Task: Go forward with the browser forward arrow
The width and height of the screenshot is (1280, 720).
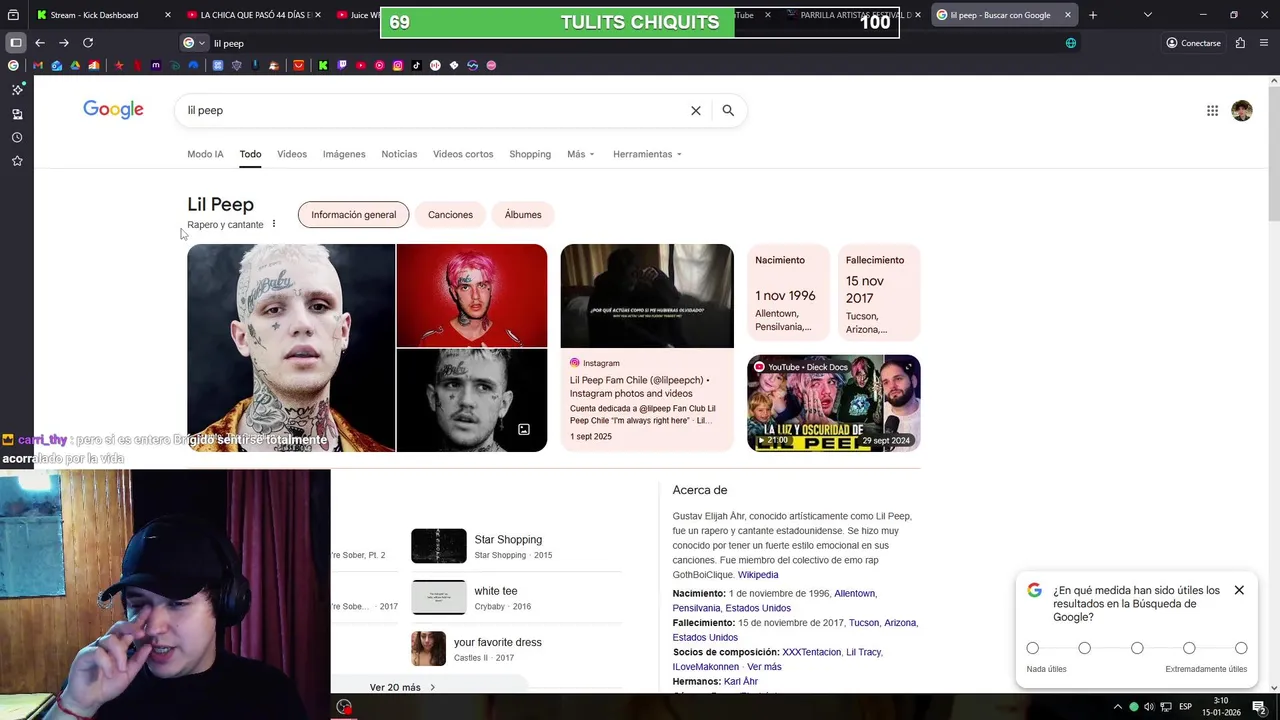Action: click(x=63, y=43)
